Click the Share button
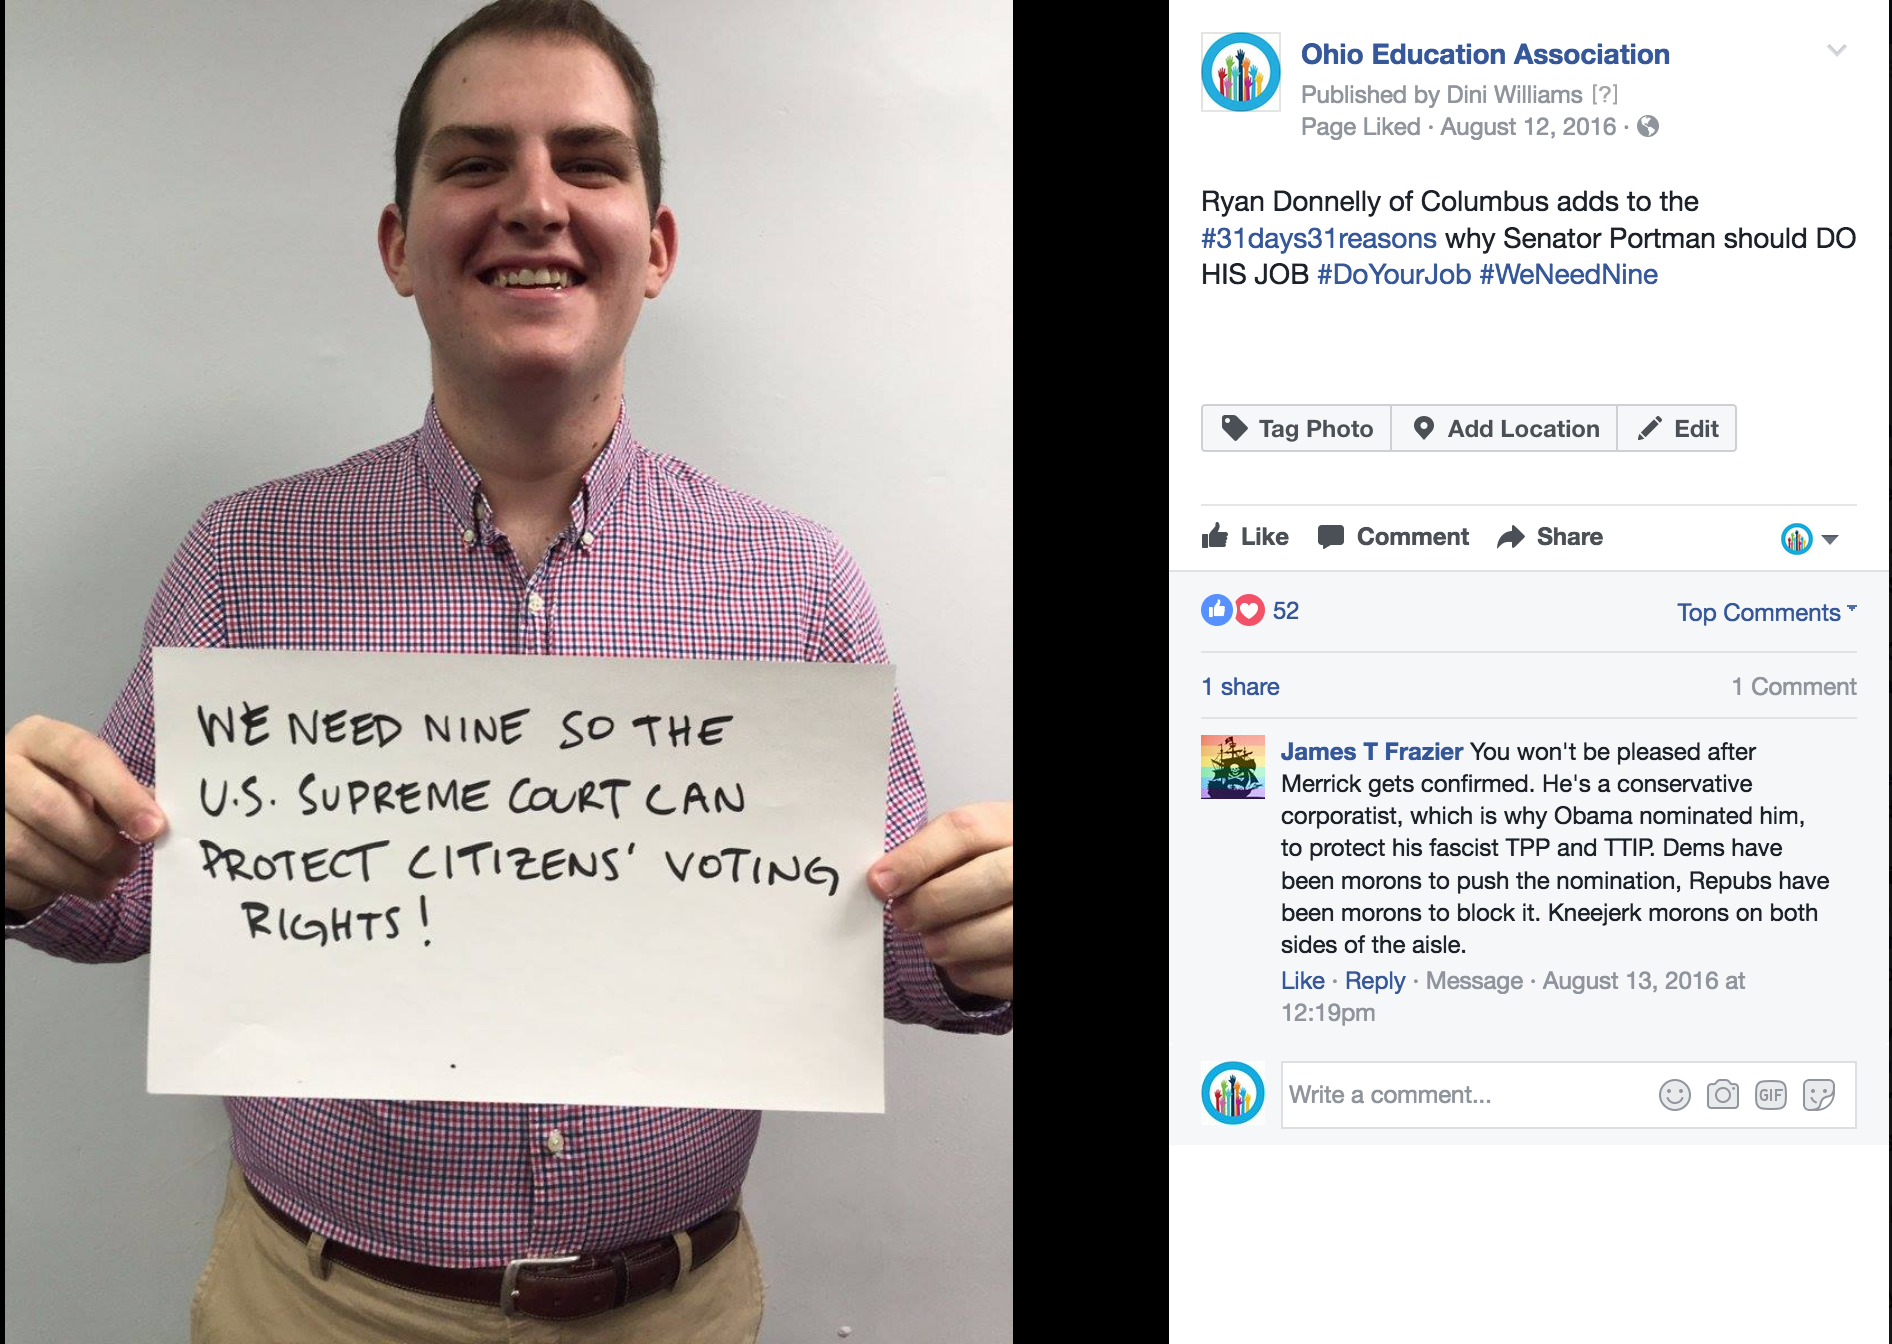This screenshot has width=1892, height=1344. point(1550,537)
